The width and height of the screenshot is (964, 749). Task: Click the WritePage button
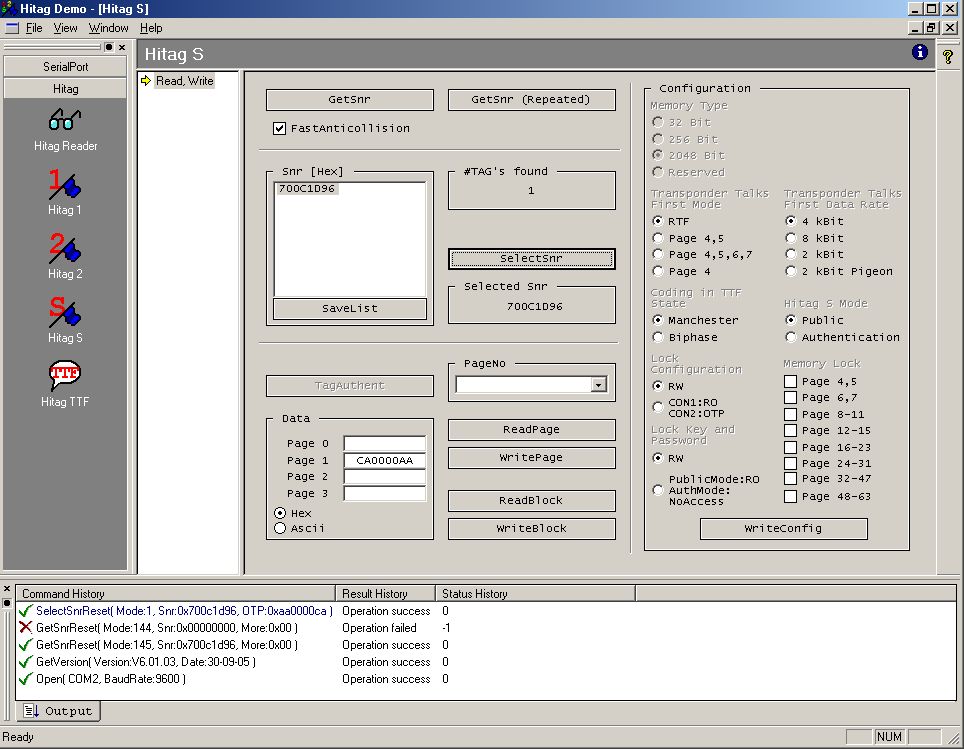point(531,458)
